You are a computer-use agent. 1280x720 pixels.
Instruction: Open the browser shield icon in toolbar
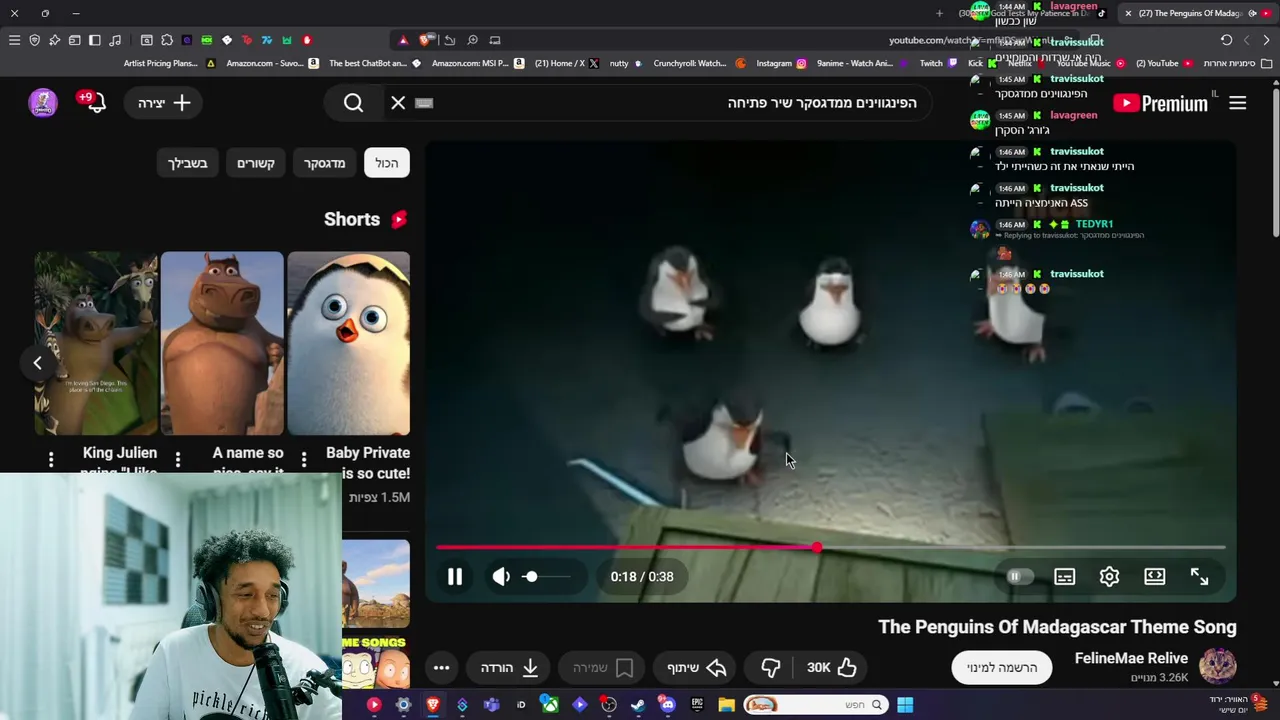tap(34, 40)
